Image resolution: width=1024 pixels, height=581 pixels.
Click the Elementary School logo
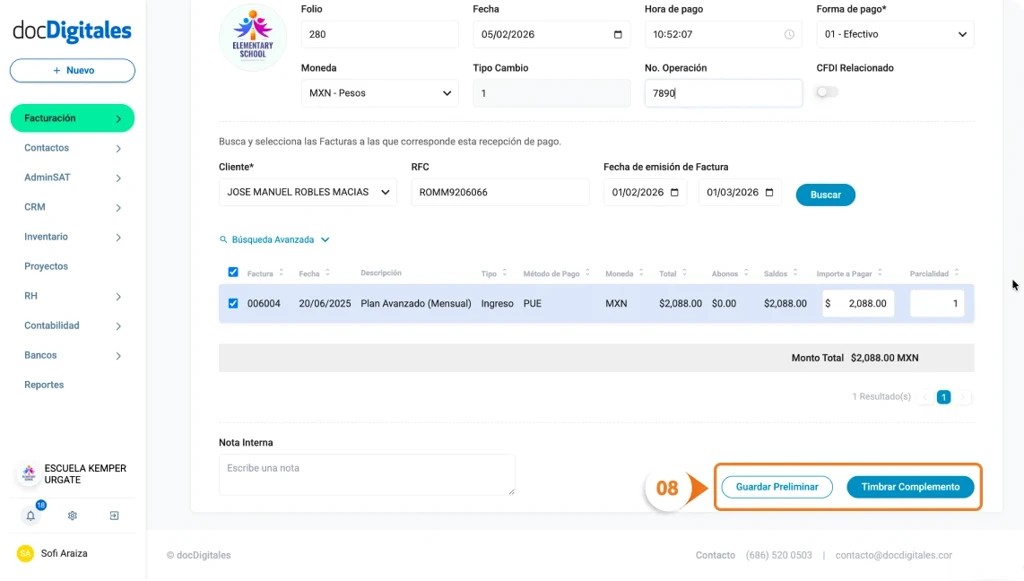[x=252, y=37]
